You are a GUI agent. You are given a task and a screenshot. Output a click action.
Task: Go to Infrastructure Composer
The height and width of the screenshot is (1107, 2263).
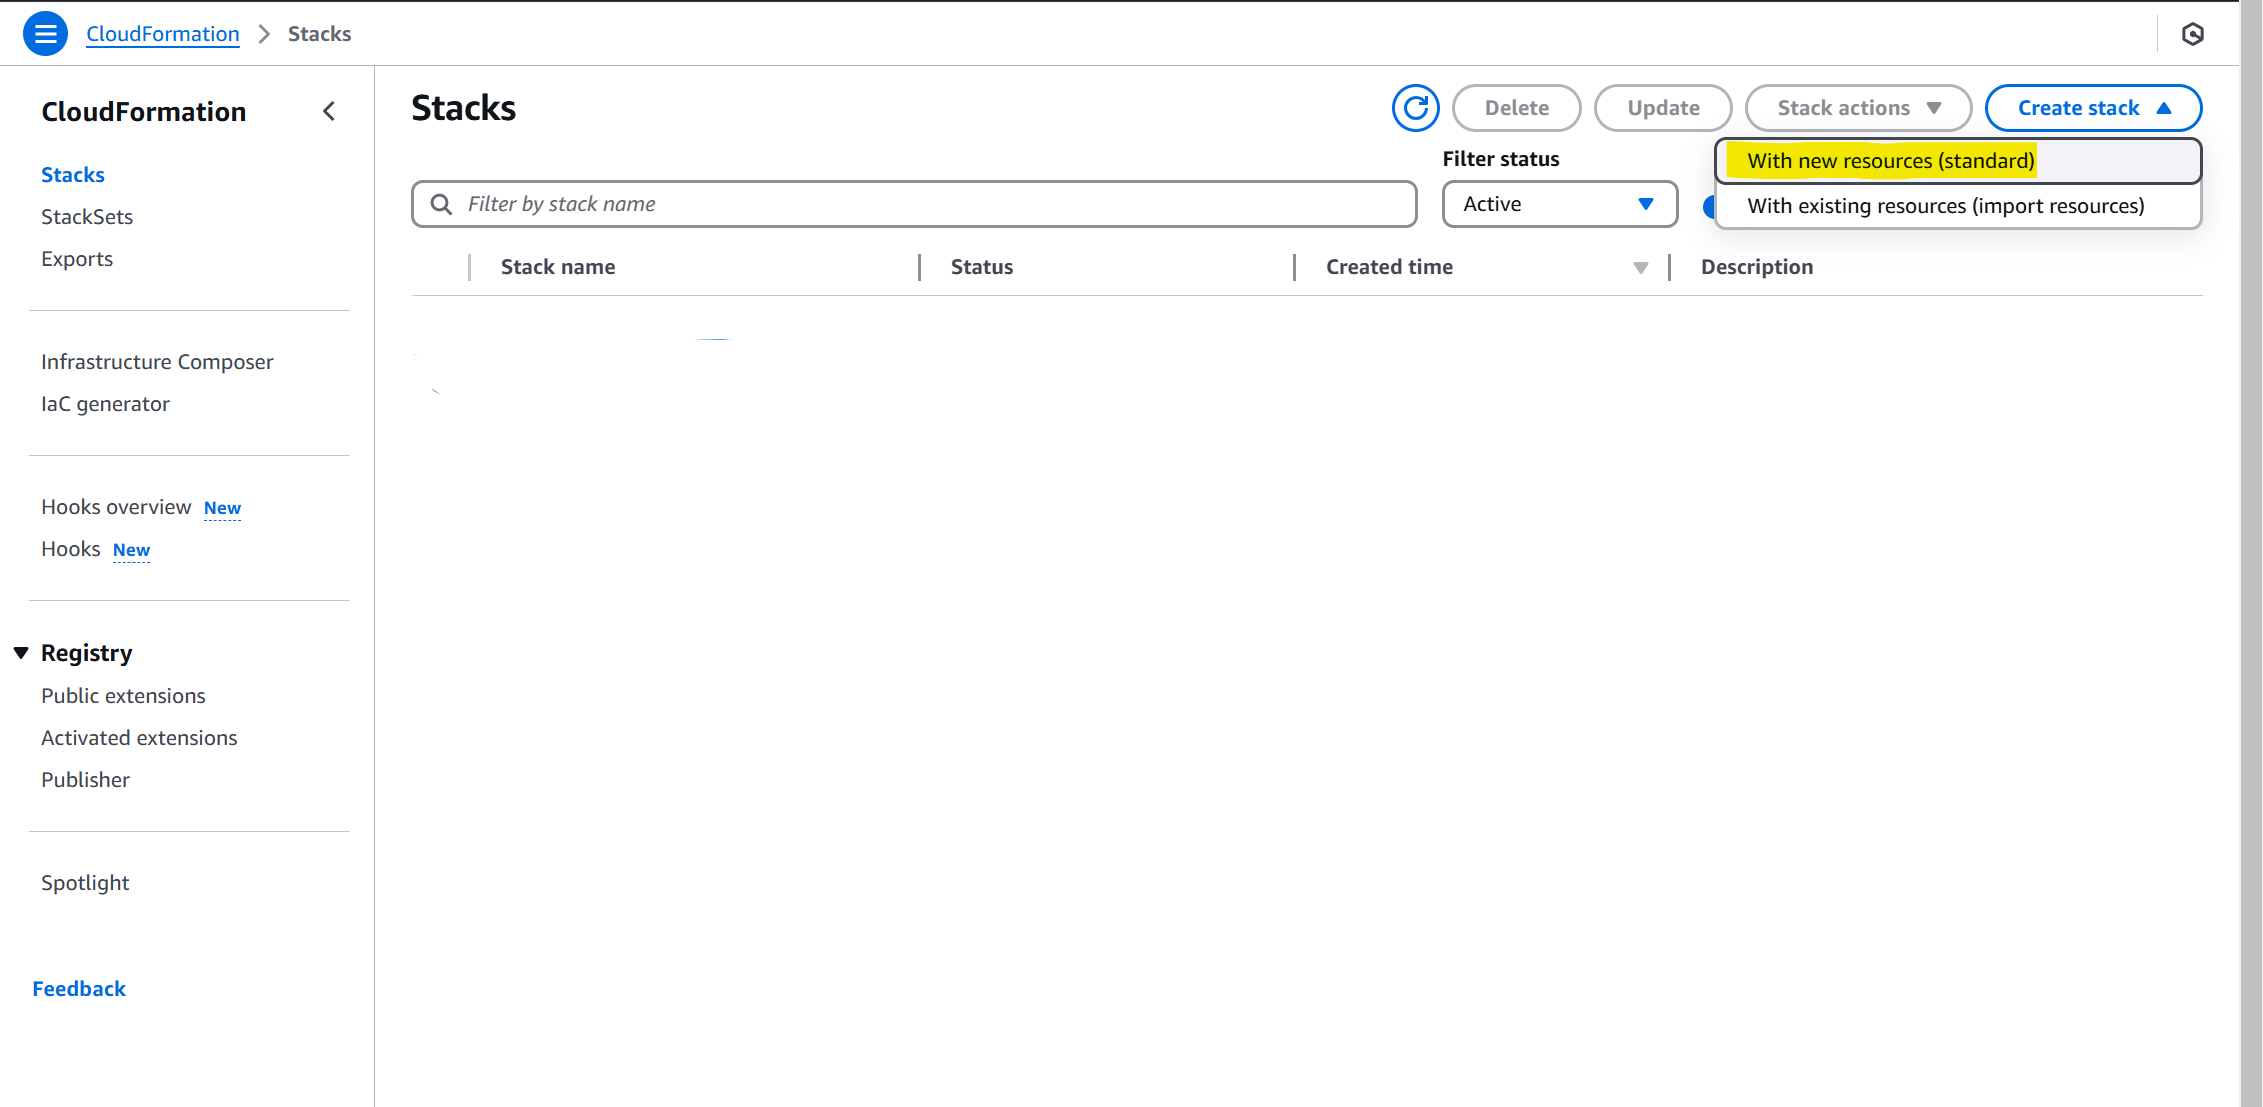(157, 362)
